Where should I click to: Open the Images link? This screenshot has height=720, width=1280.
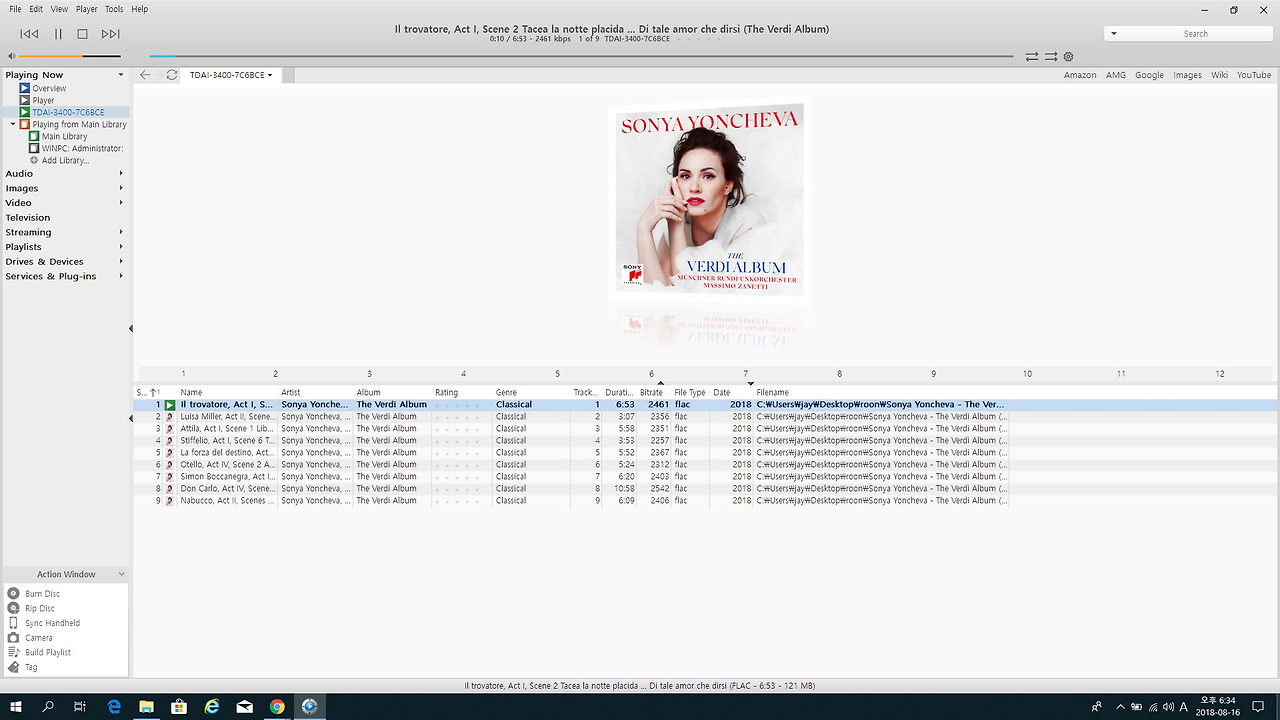(x=1187, y=75)
